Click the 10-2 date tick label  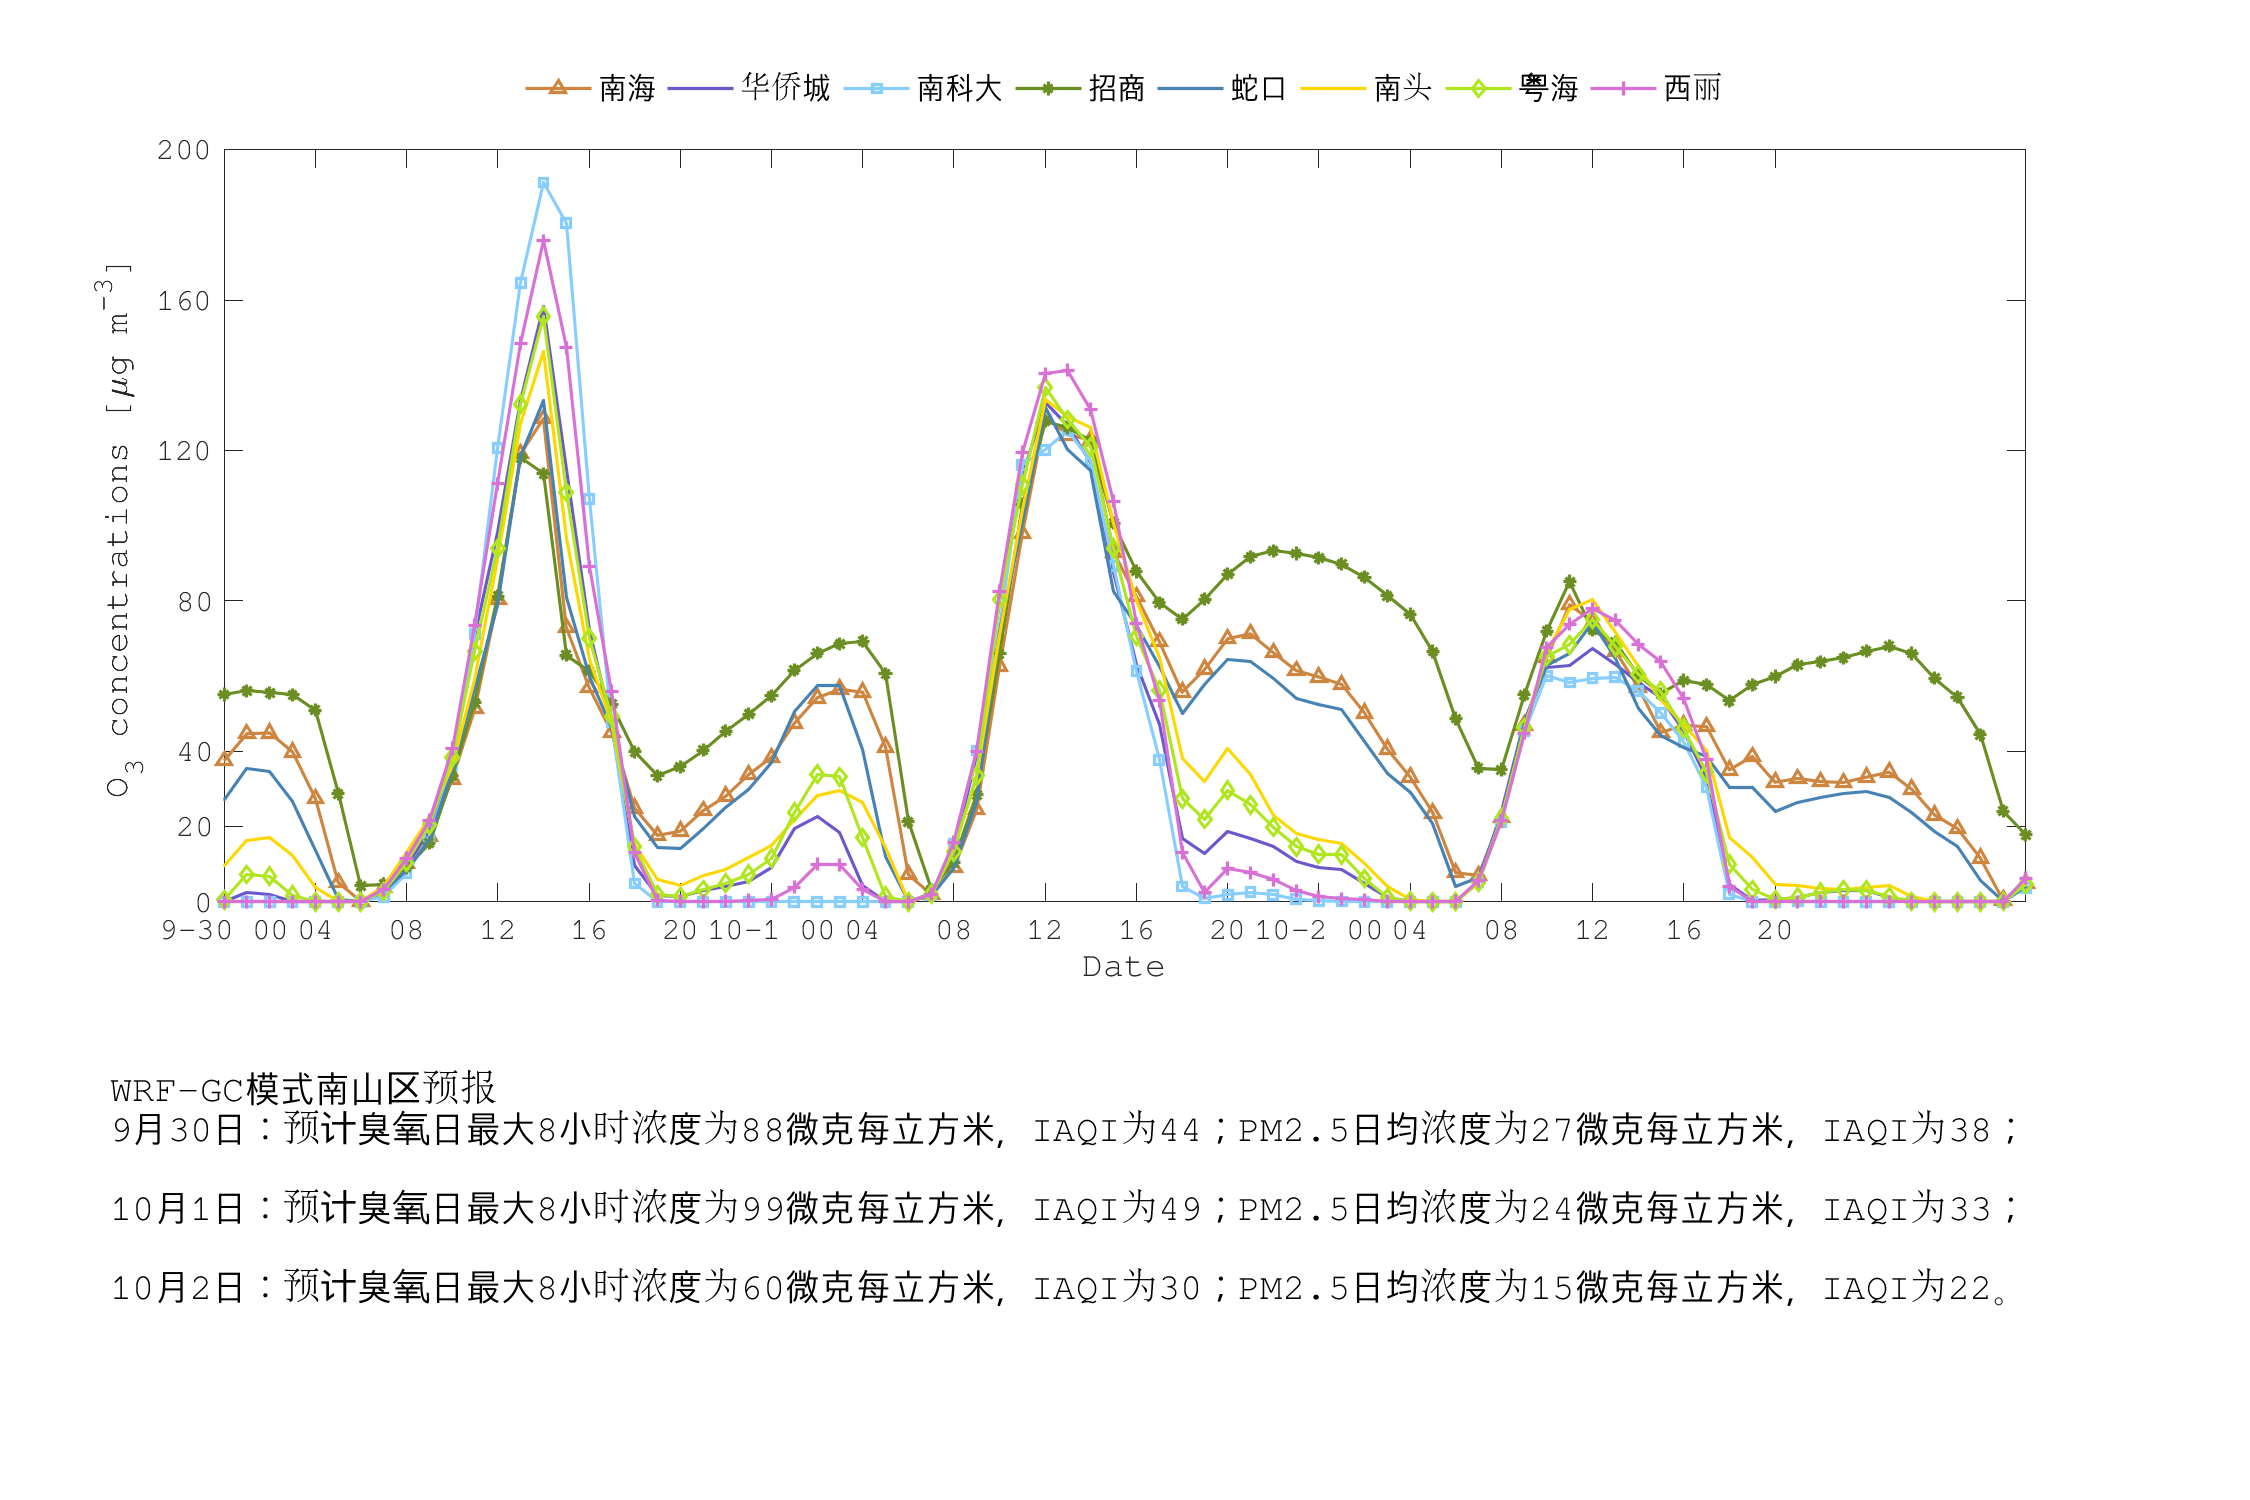pyautogui.click(x=1290, y=931)
